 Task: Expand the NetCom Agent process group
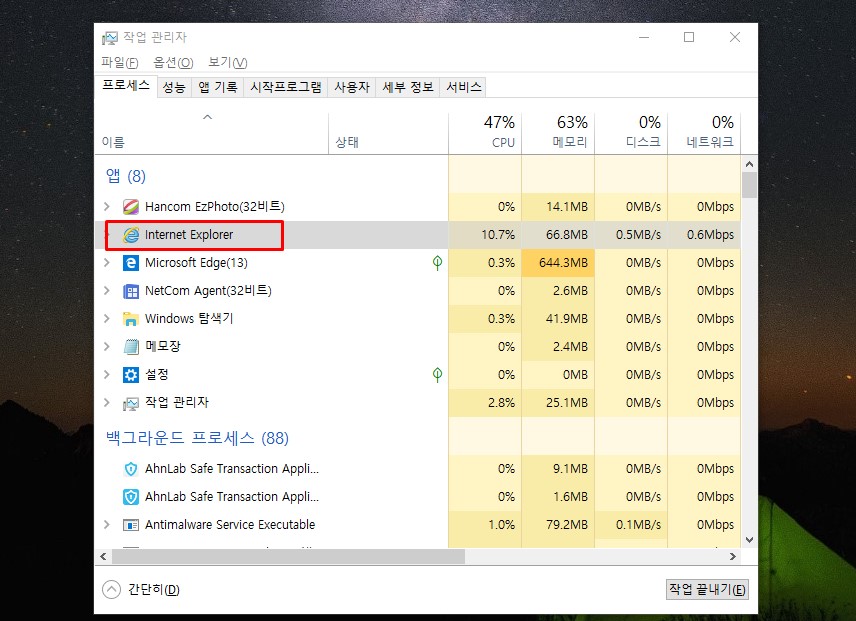pos(107,290)
